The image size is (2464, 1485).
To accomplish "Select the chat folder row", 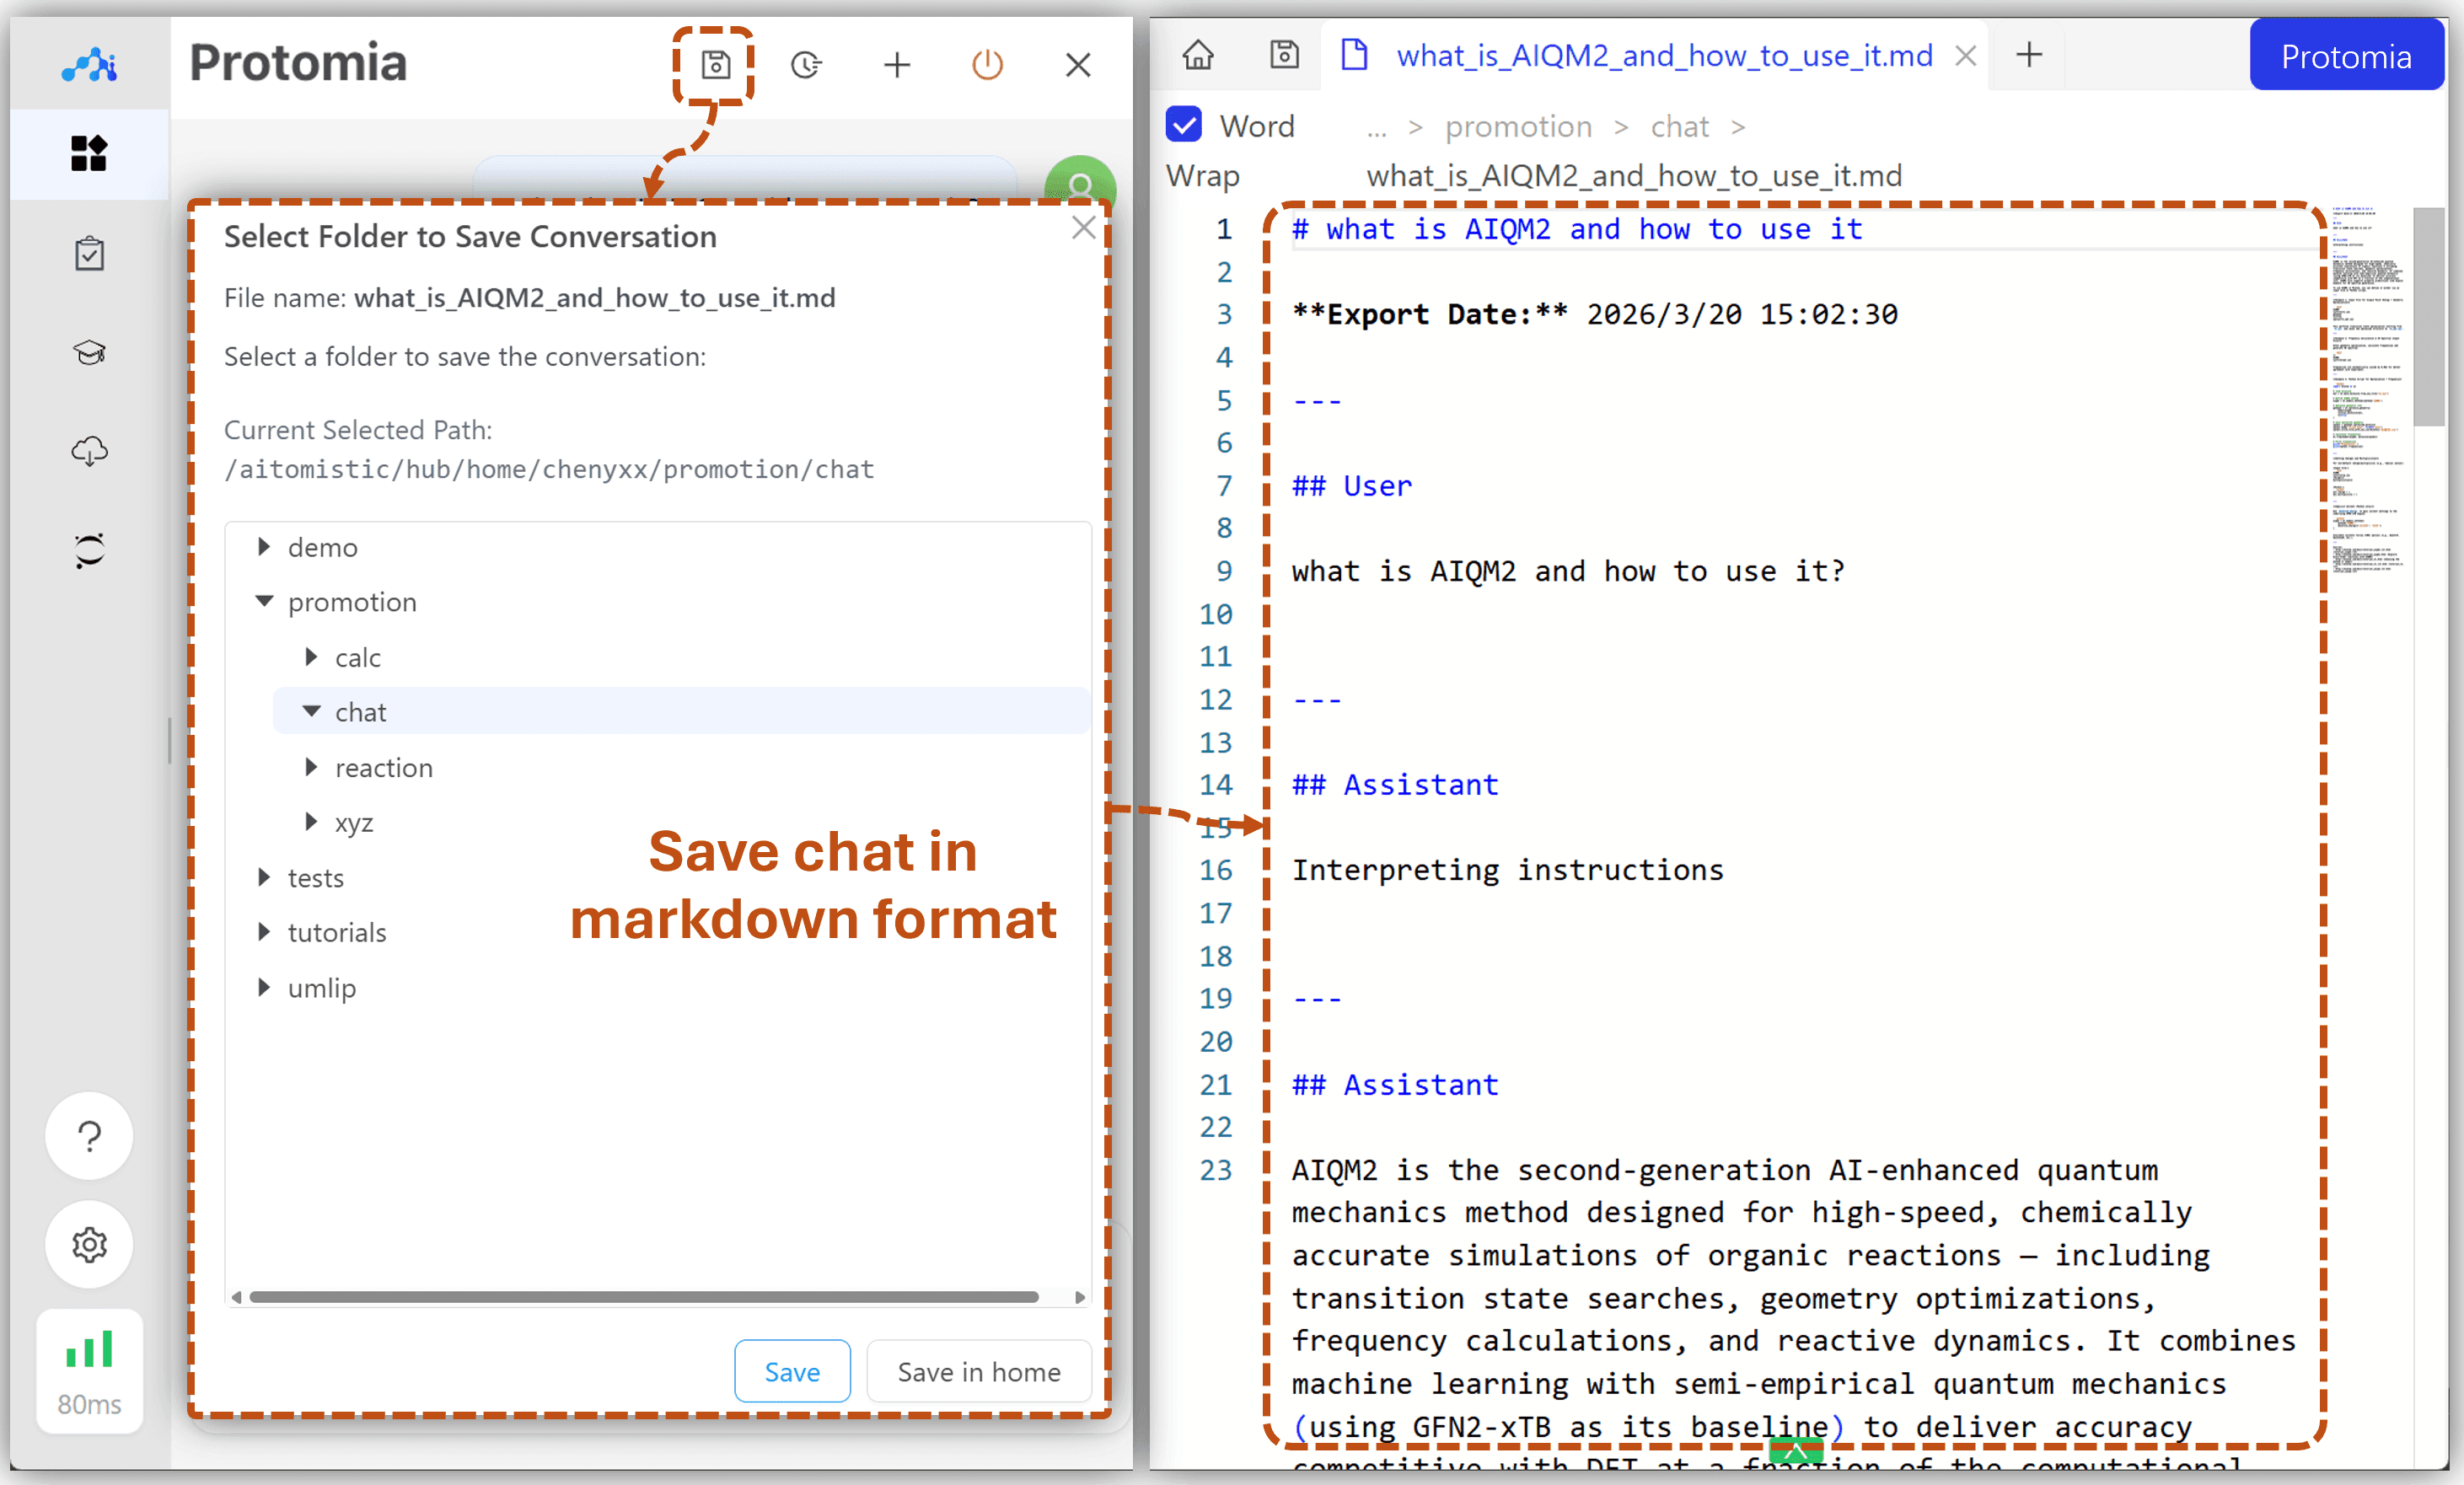I will point(681,711).
